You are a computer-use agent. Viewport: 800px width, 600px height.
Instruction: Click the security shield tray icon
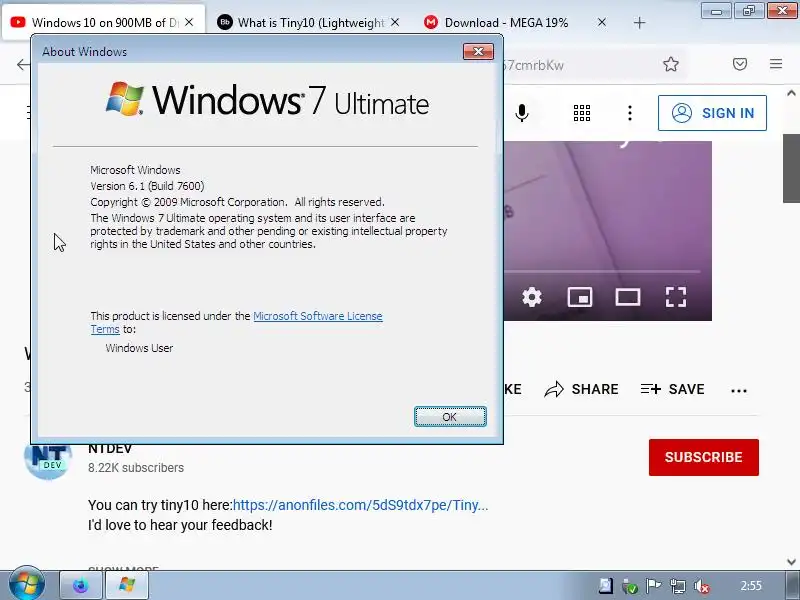pos(630,587)
